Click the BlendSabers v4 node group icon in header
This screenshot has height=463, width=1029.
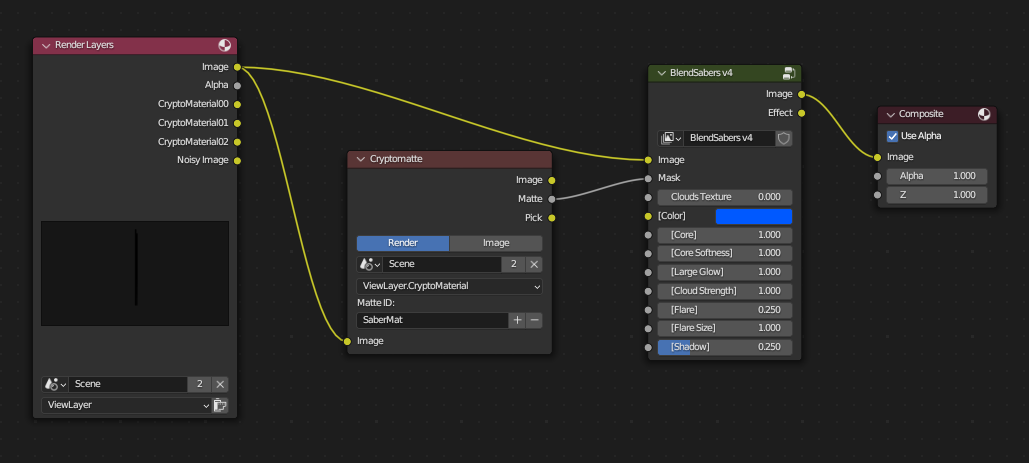(789, 73)
